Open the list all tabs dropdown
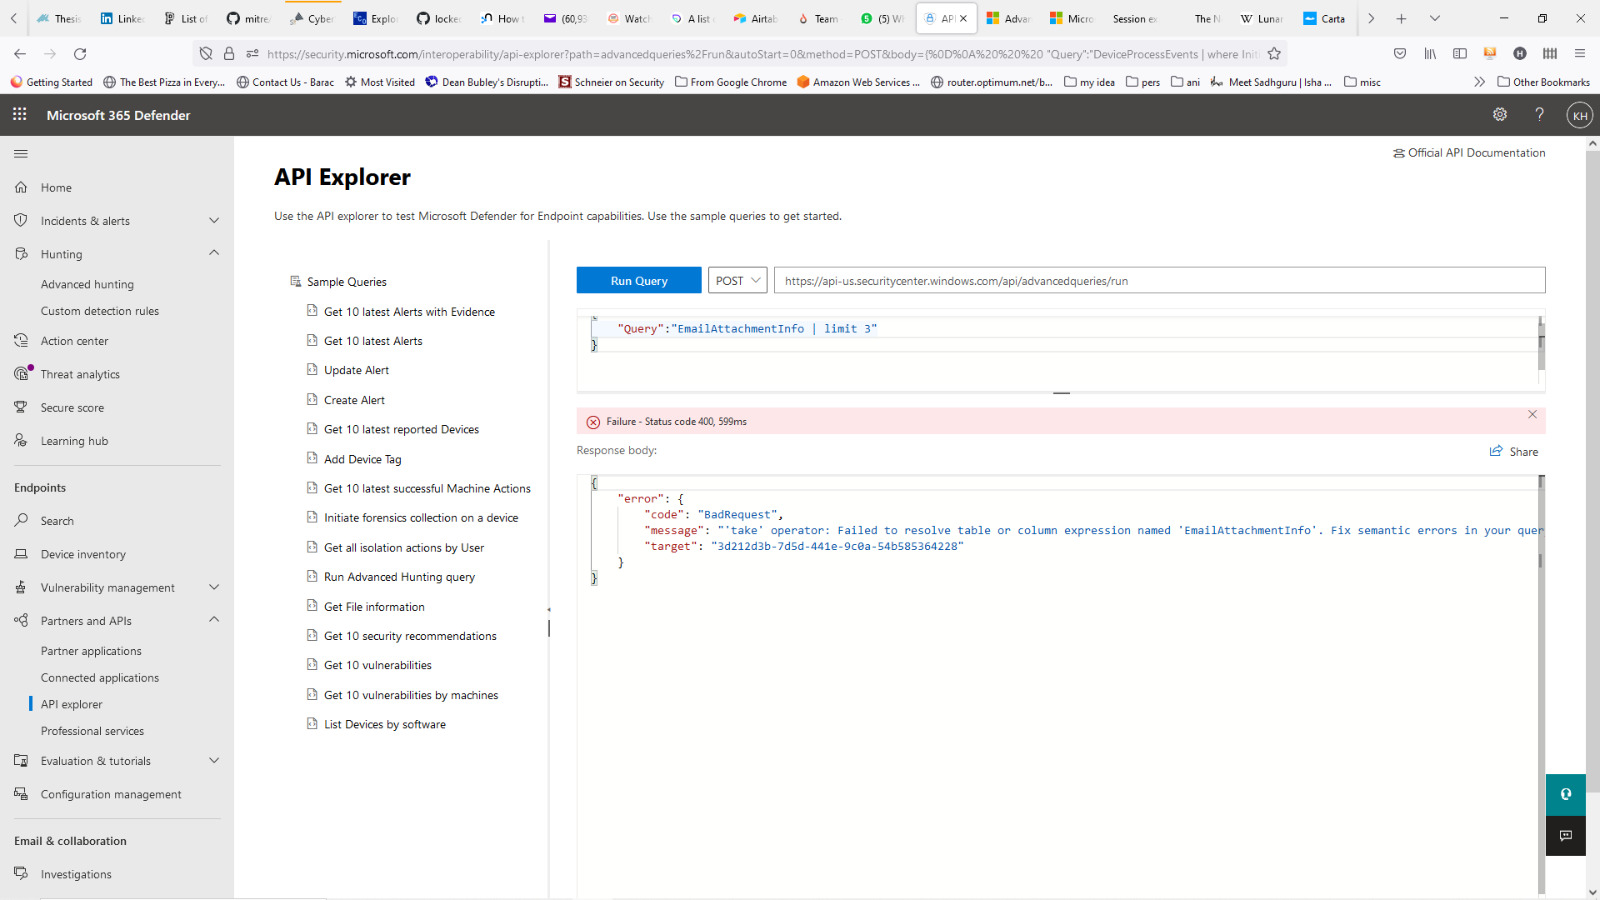Viewport: 1600px width, 900px height. tap(1435, 18)
